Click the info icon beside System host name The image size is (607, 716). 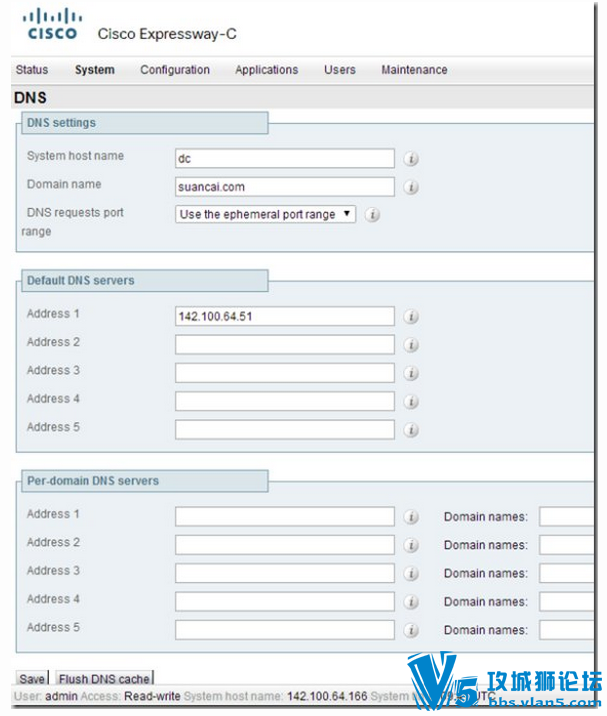(x=411, y=159)
